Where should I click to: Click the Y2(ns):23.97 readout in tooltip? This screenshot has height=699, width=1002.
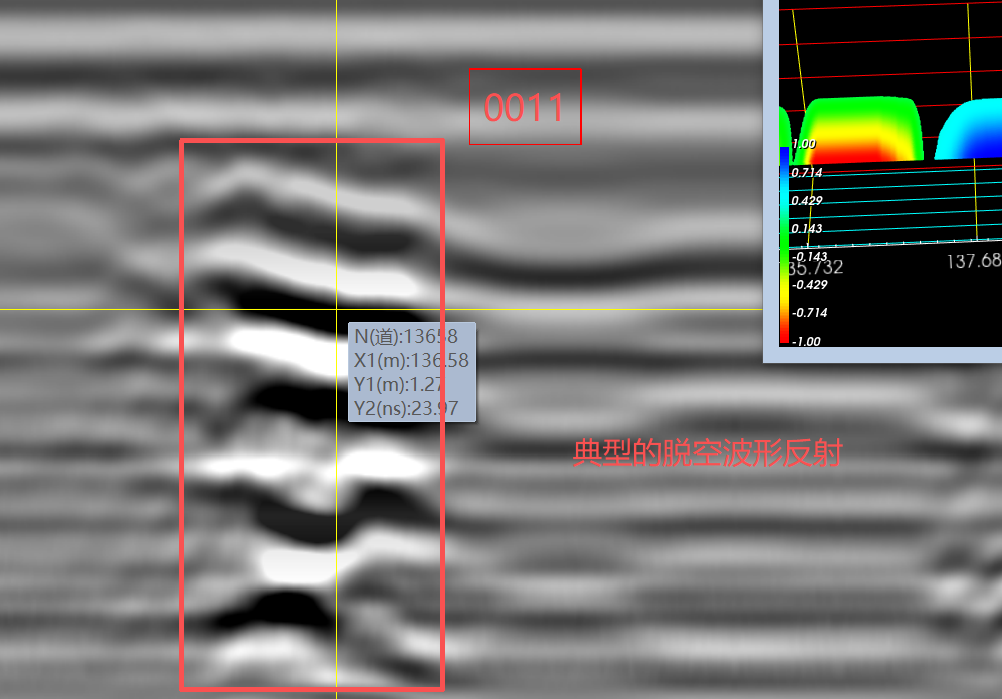[410, 407]
